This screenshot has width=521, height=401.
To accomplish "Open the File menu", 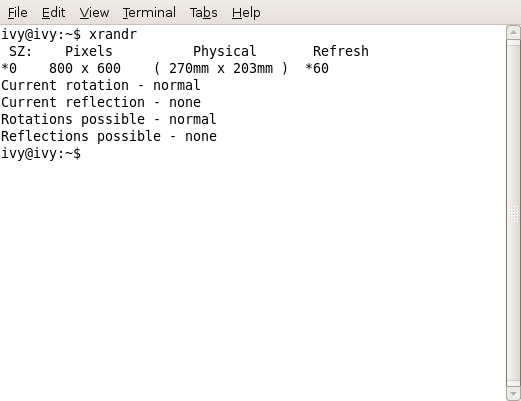I will tap(17, 13).
